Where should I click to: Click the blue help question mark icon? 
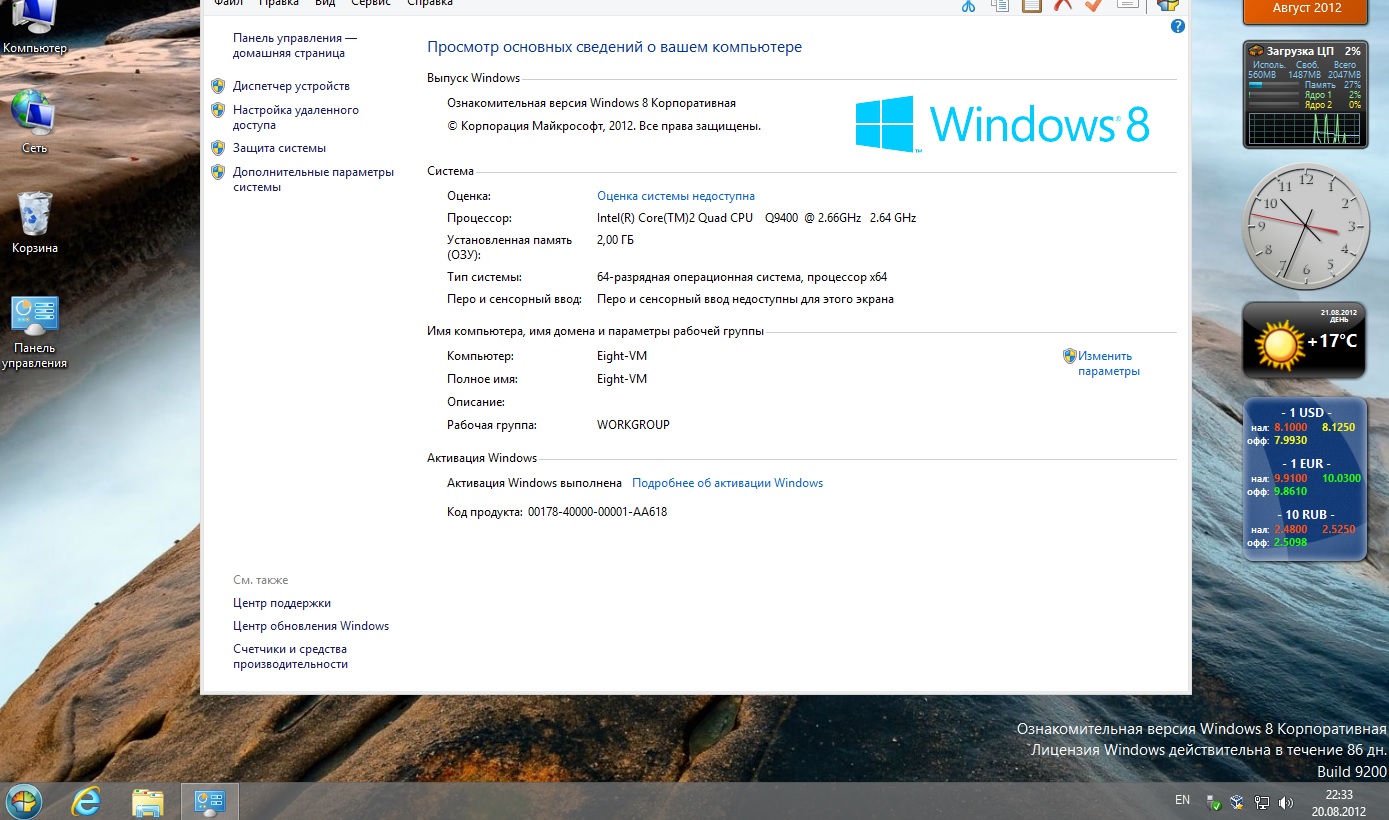click(x=1177, y=26)
